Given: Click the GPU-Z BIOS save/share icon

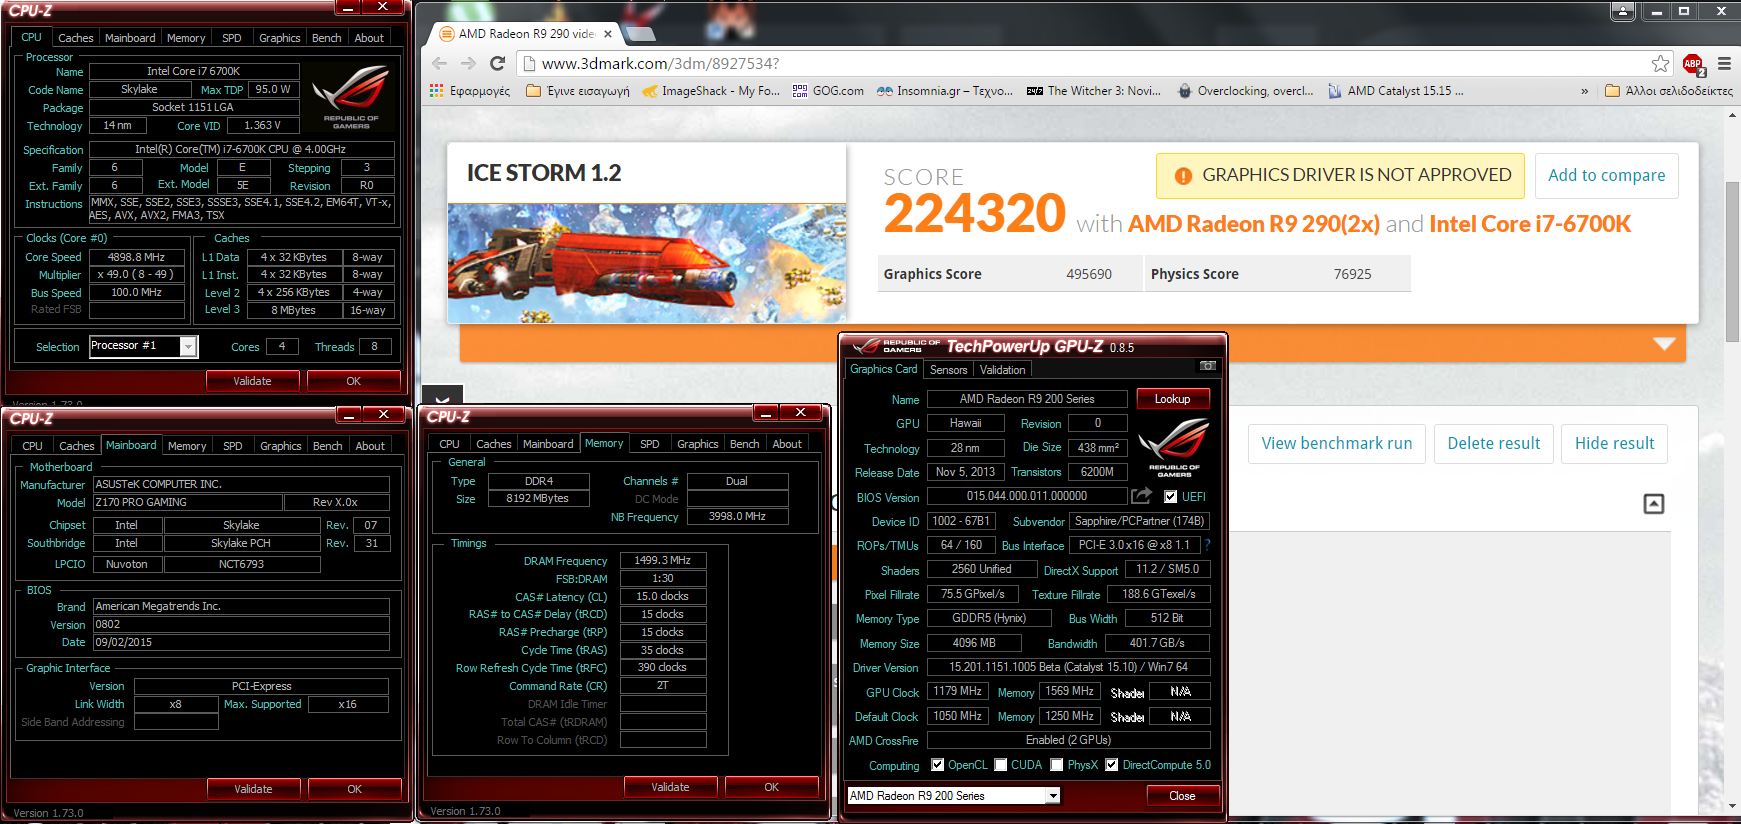Looking at the screenshot, I should [x=1141, y=495].
